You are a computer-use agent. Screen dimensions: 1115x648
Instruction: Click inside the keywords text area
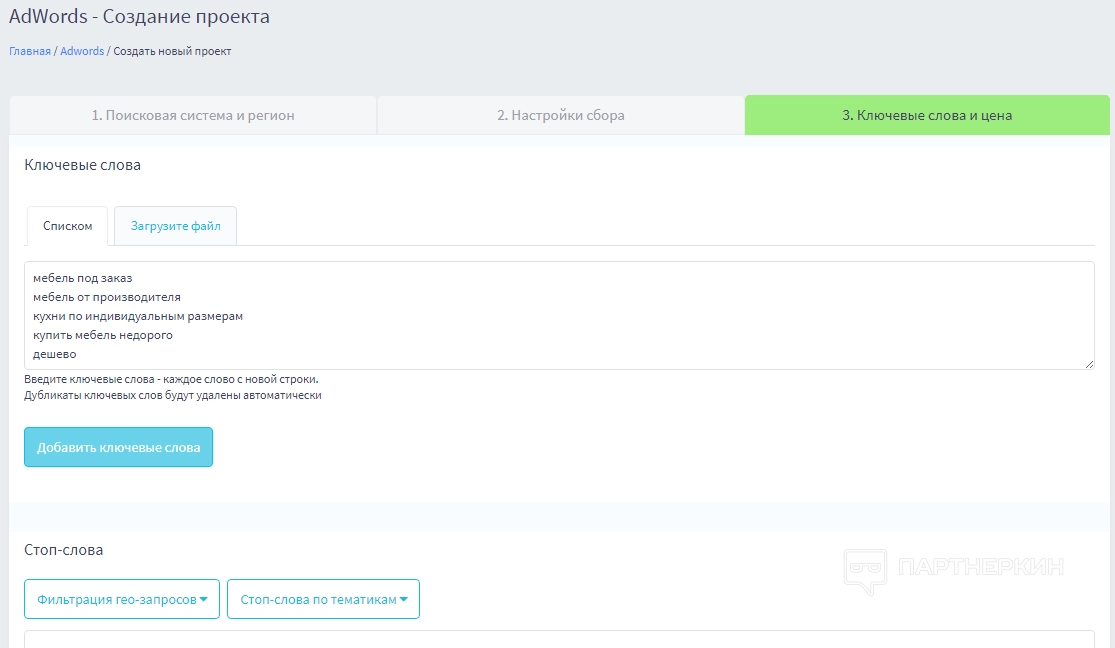[559, 315]
